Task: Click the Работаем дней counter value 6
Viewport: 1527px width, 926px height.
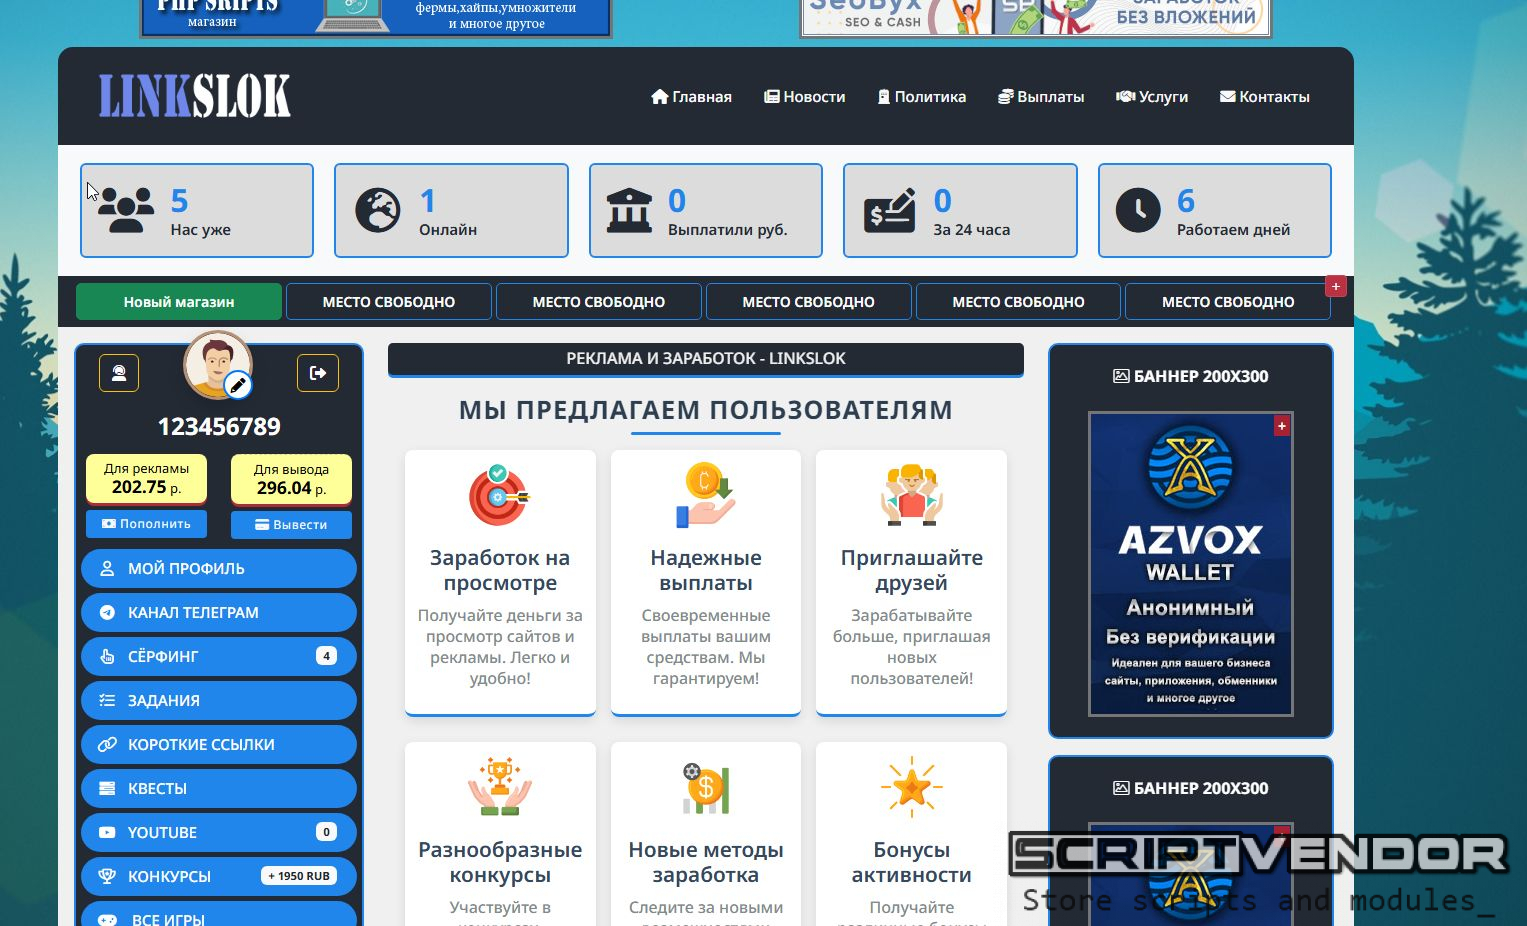Action: point(1186,201)
